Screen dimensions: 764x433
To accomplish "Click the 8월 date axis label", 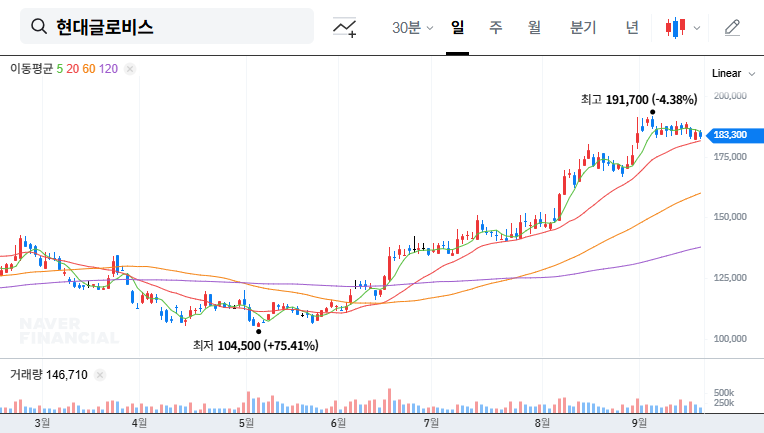I will click(x=542, y=423).
